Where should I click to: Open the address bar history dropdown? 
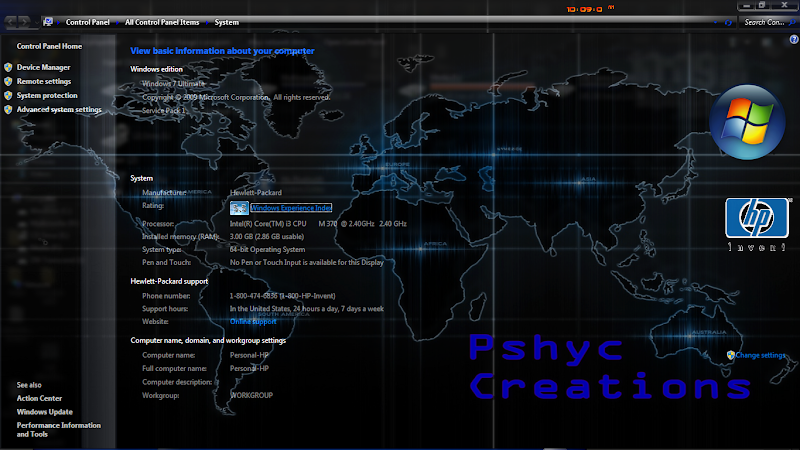pos(715,22)
